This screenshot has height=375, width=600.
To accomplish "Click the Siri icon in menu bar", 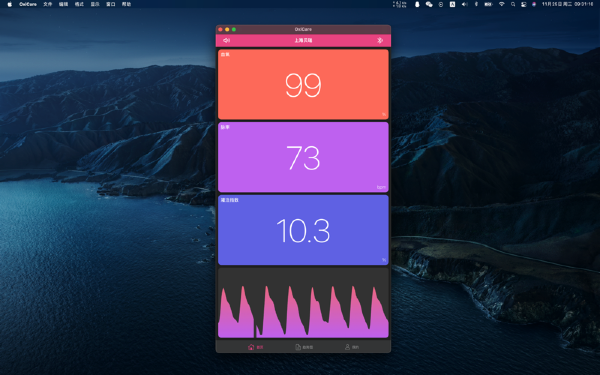I will point(534,4).
